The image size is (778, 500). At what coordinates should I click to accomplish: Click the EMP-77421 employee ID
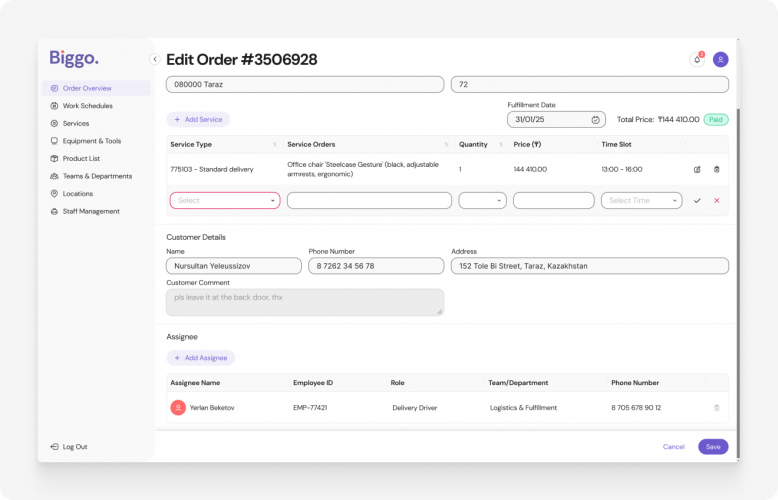click(x=310, y=408)
